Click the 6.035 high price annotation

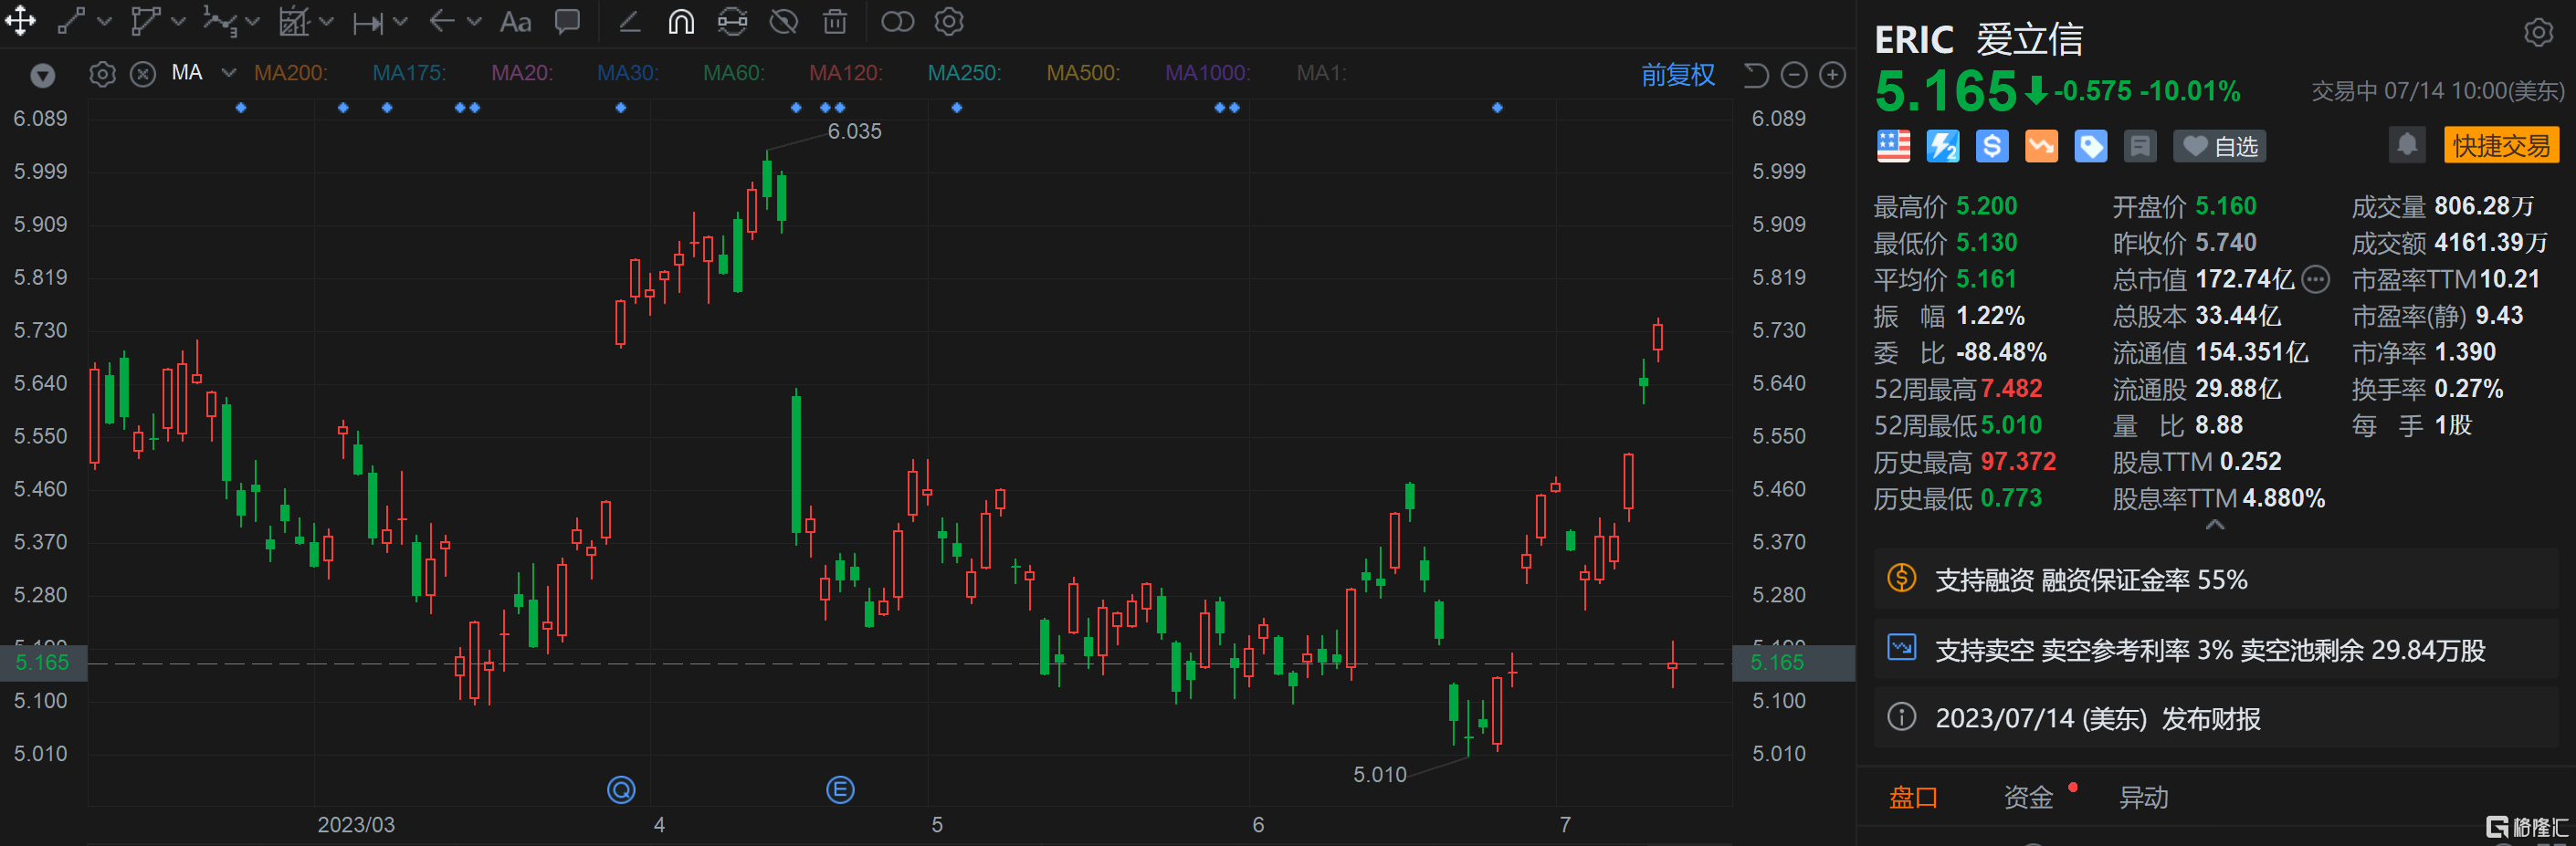pyautogui.click(x=854, y=131)
